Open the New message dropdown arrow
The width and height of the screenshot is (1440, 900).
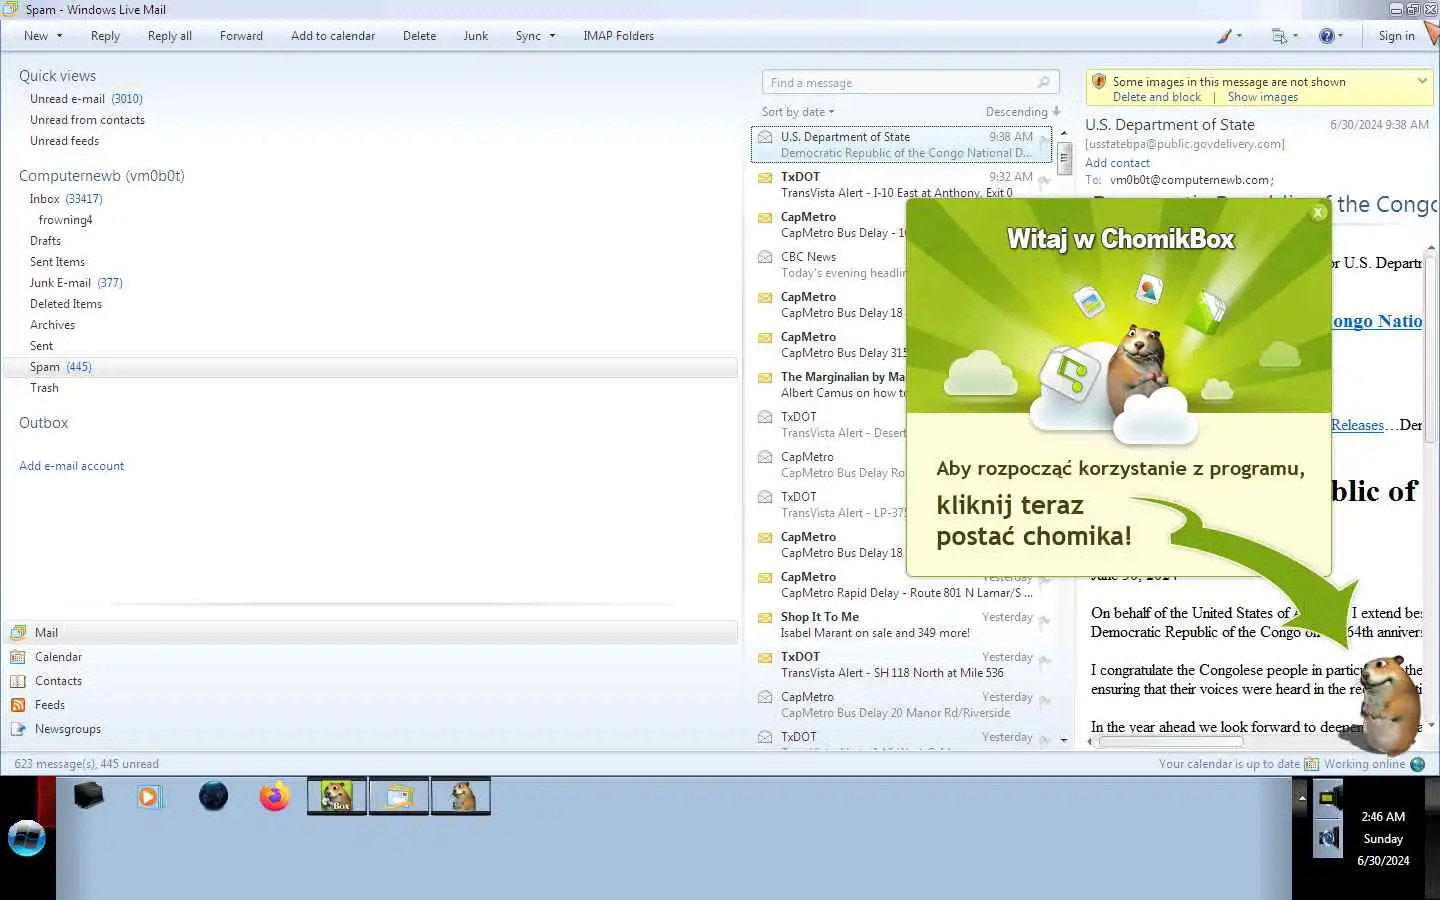click(59, 36)
